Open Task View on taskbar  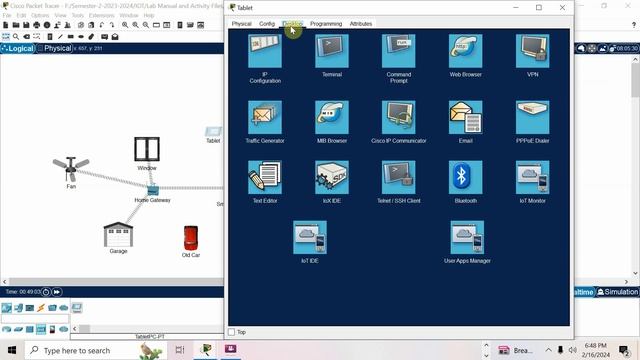[x=180, y=350]
